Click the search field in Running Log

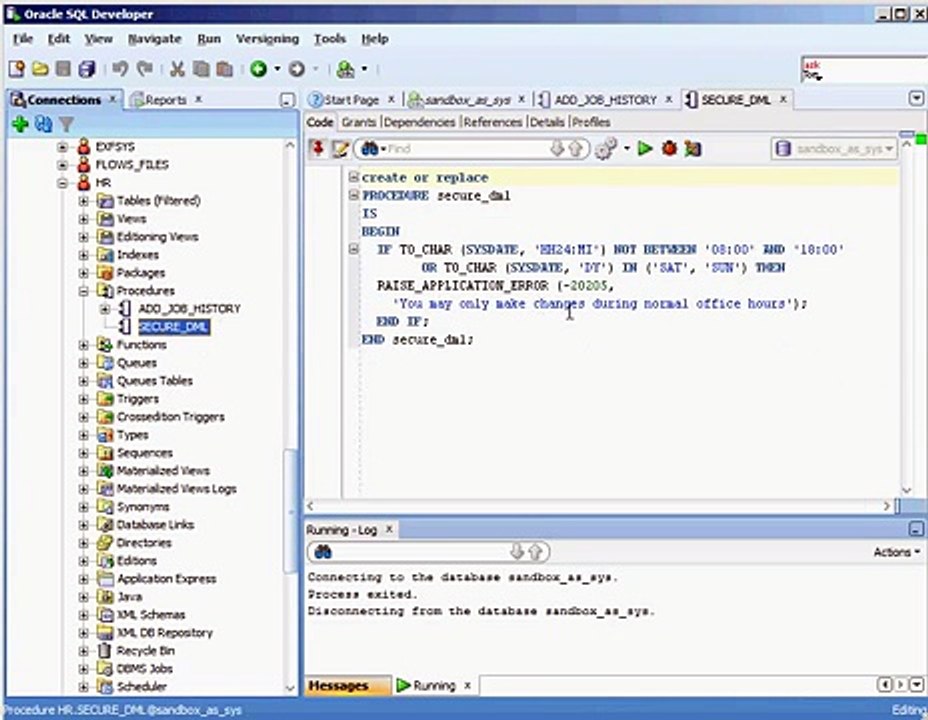click(x=421, y=552)
